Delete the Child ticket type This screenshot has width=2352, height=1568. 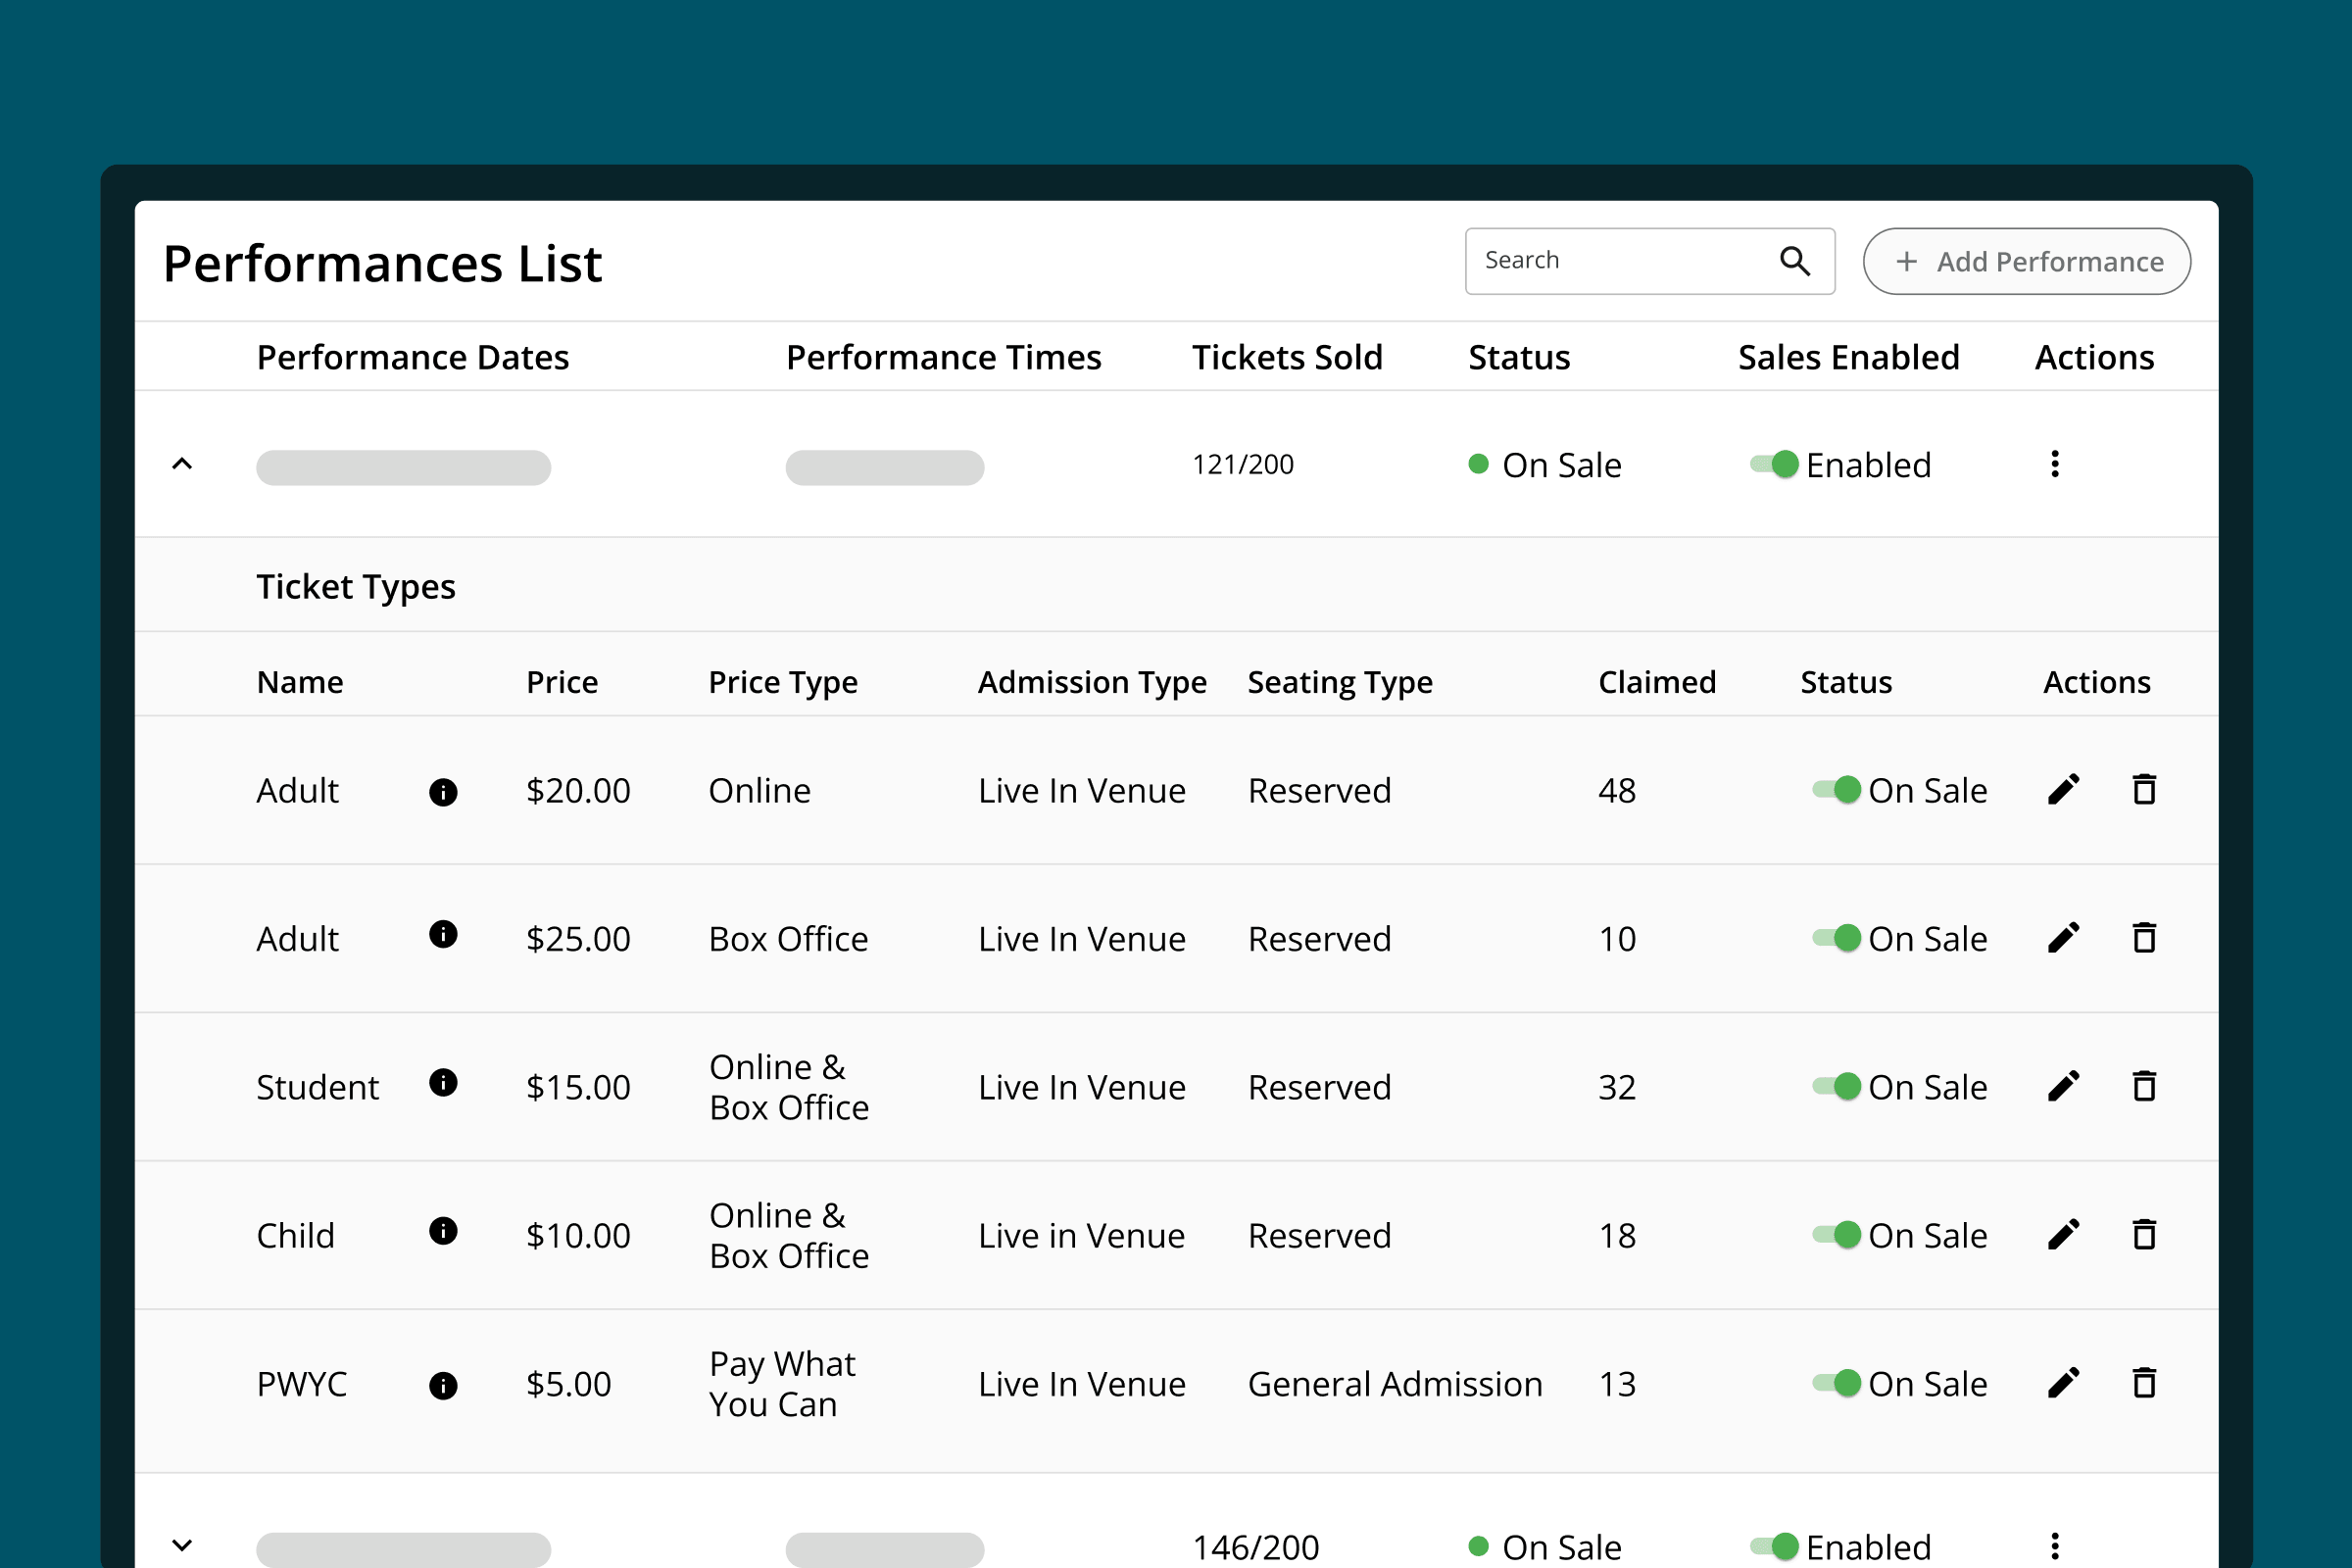pyautogui.click(x=2144, y=1235)
